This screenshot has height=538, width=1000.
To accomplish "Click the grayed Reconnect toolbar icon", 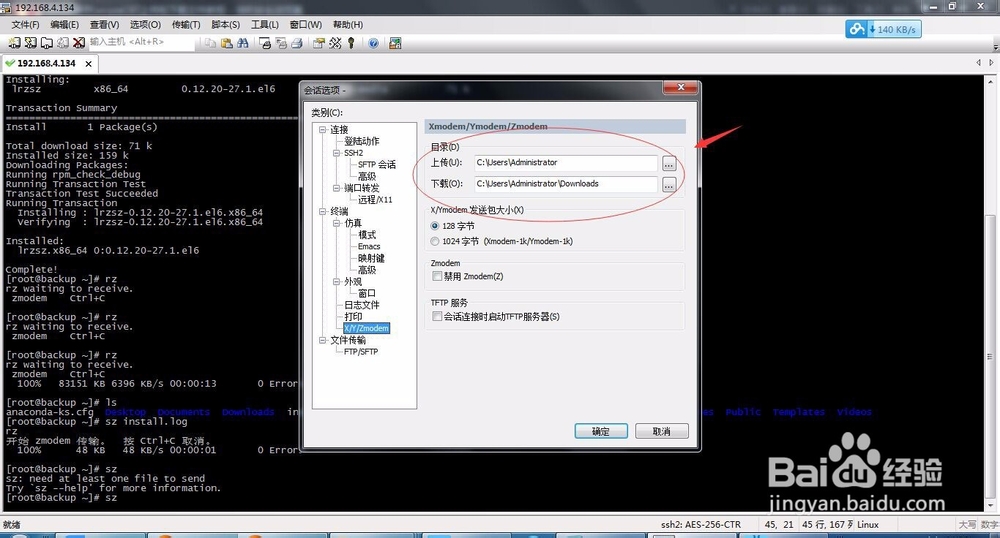I will [x=62, y=43].
